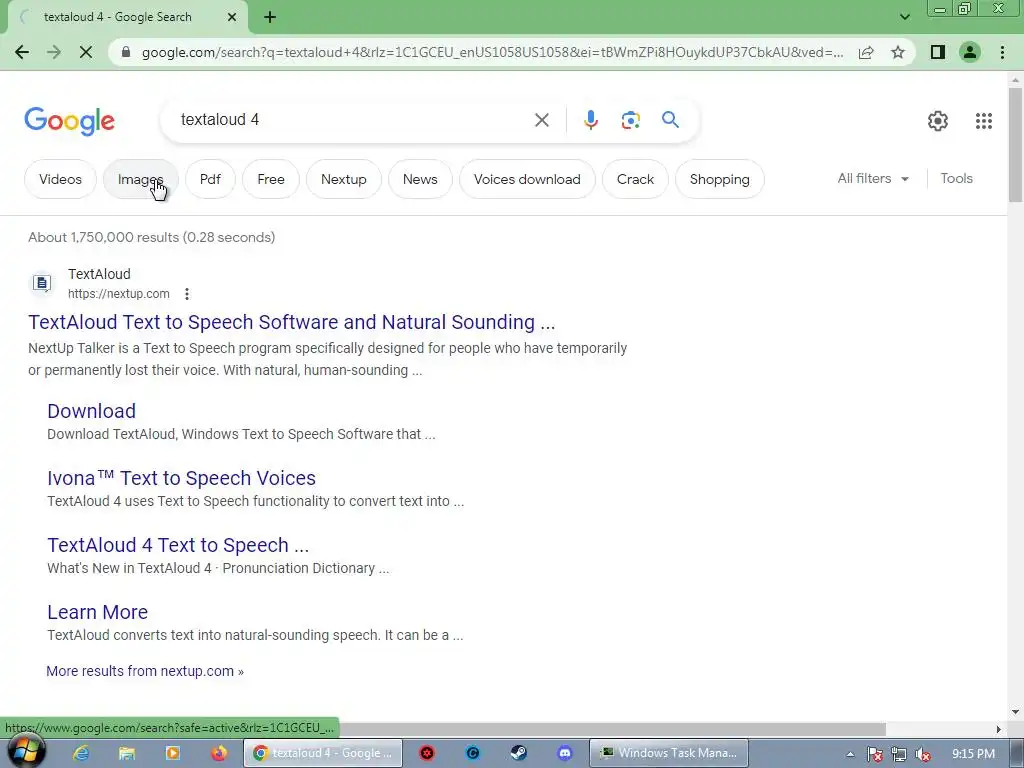Open TextAloud Text to Speech Software result
Viewport: 1024px width, 768px height.
(x=291, y=322)
